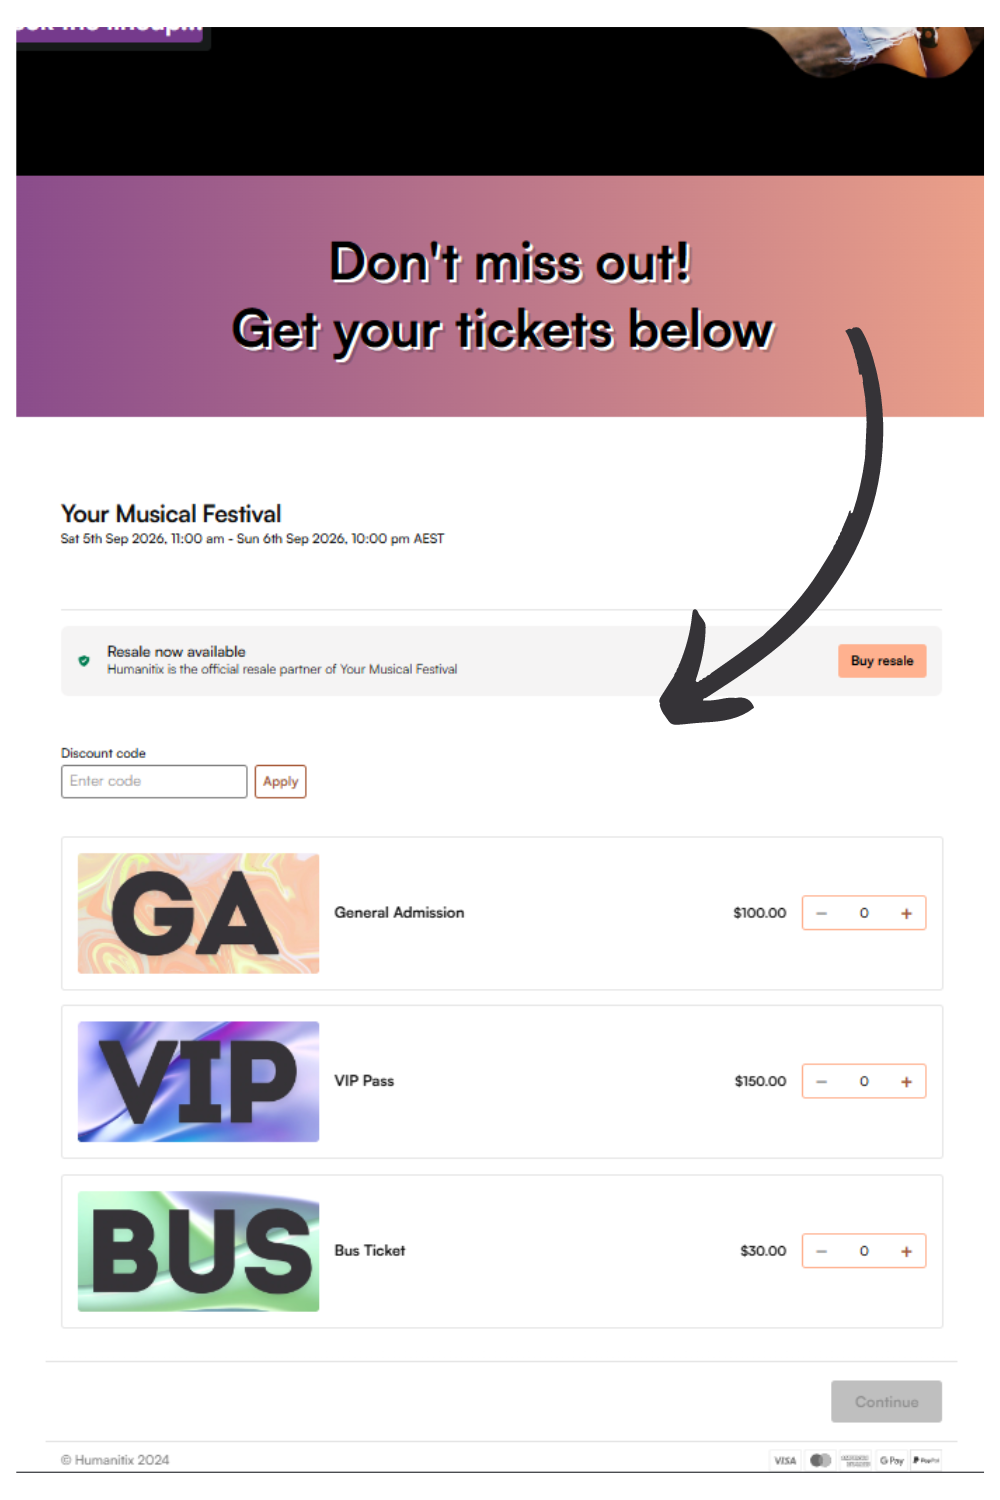The image size is (1000, 1500).
Task: Reduce Bus Ticket quantity with minus
Action: click(x=822, y=1251)
